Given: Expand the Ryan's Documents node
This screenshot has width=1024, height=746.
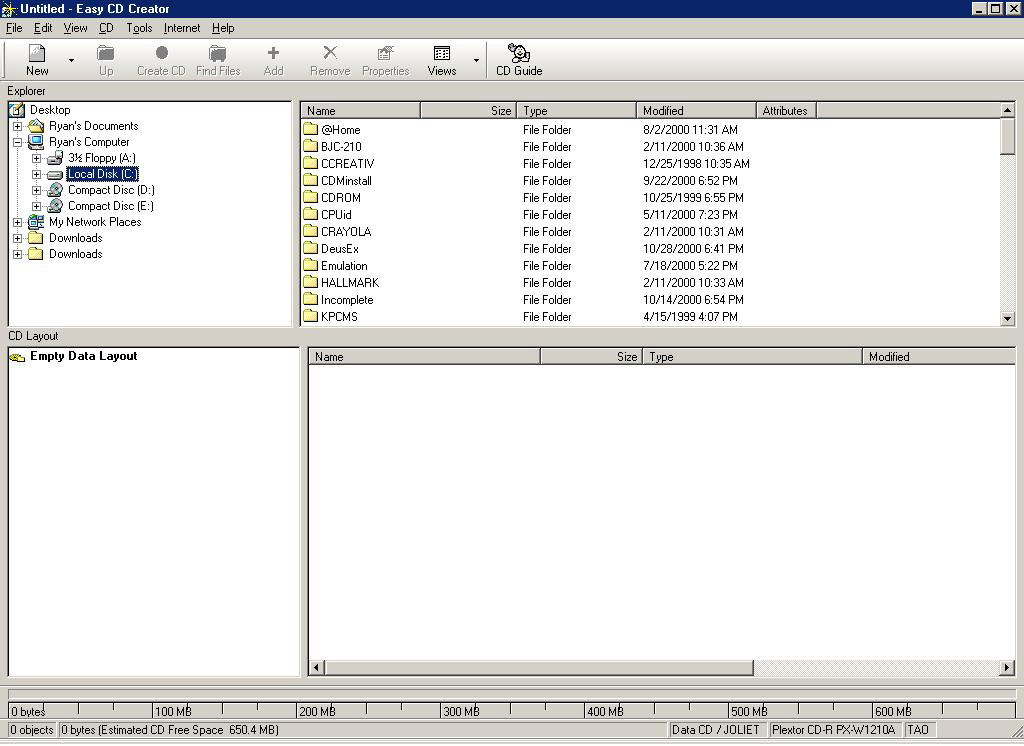Looking at the screenshot, I should (18, 126).
